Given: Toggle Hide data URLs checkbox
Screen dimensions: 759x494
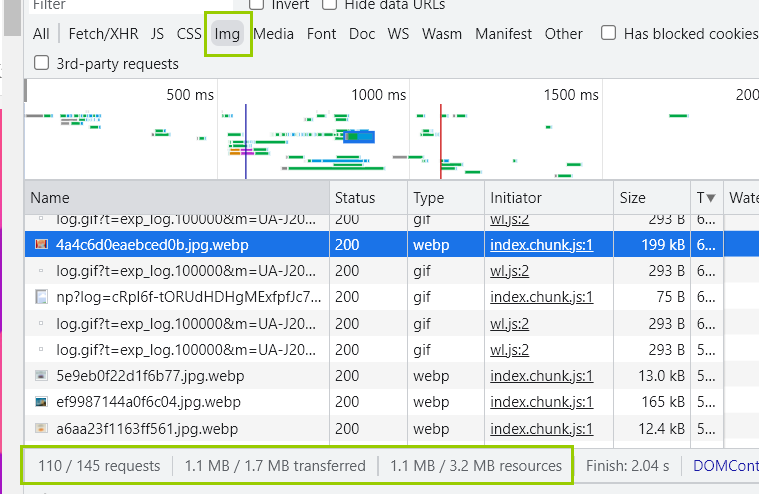Looking at the screenshot, I should 330,4.
